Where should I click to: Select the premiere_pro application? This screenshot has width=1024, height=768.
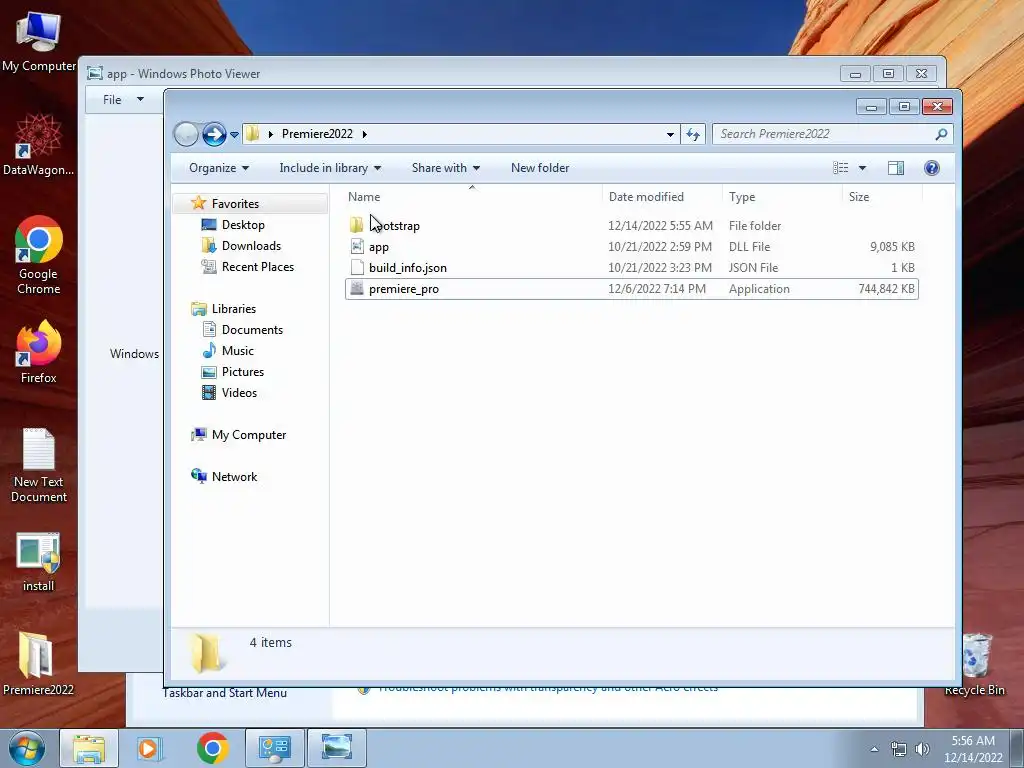point(632,289)
